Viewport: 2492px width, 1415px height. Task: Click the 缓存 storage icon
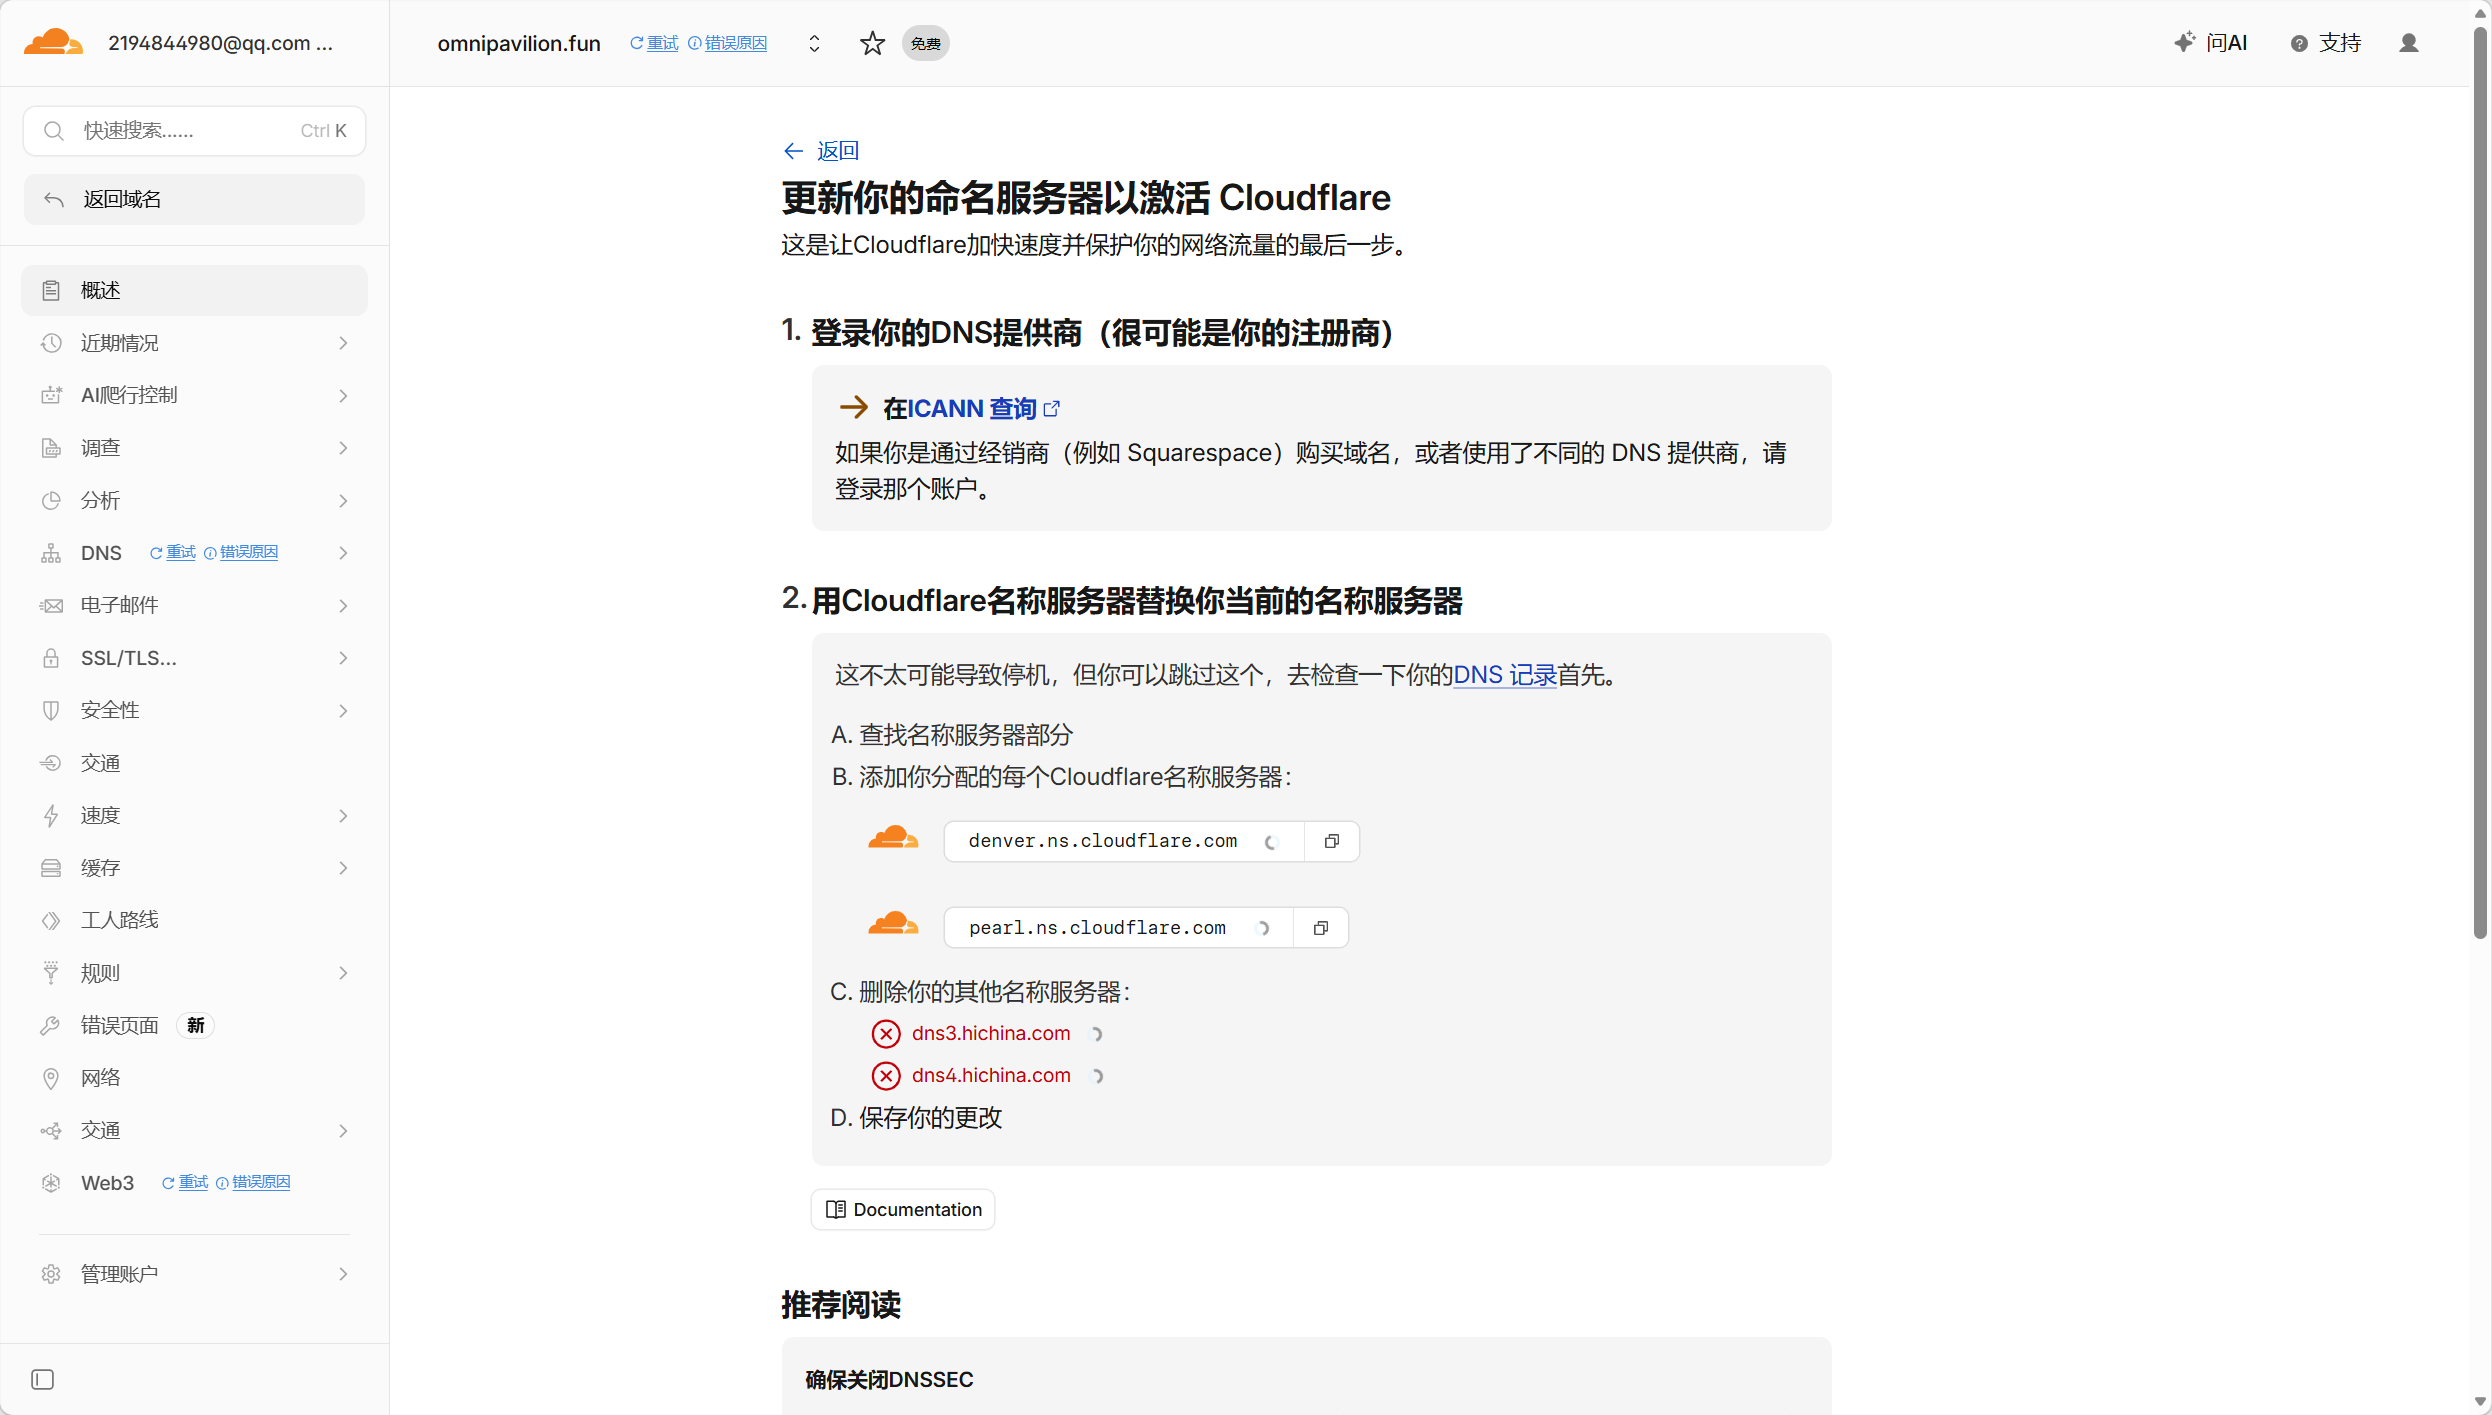pyautogui.click(x=51, y=868)
